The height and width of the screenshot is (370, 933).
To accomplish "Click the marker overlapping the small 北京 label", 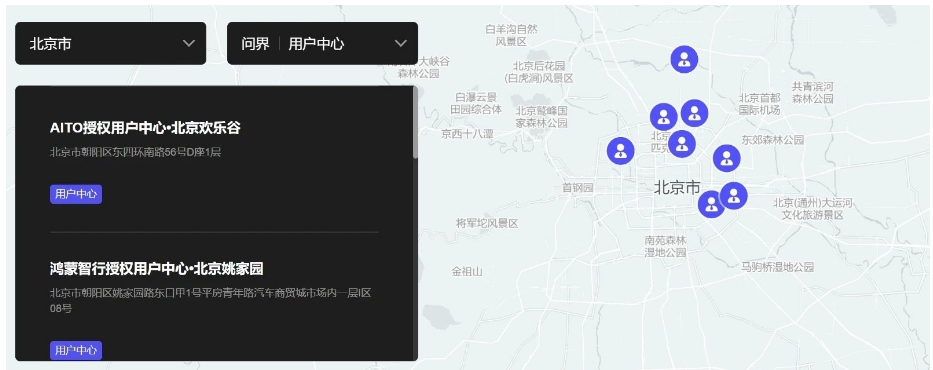I will click(682, 144).
